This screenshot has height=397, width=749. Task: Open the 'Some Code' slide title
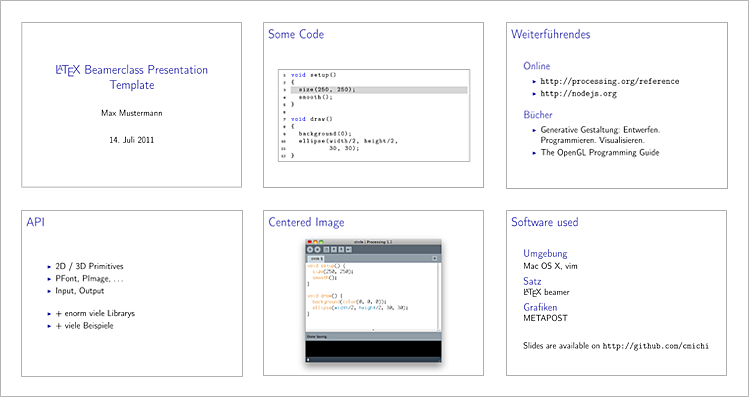point(296,34)
